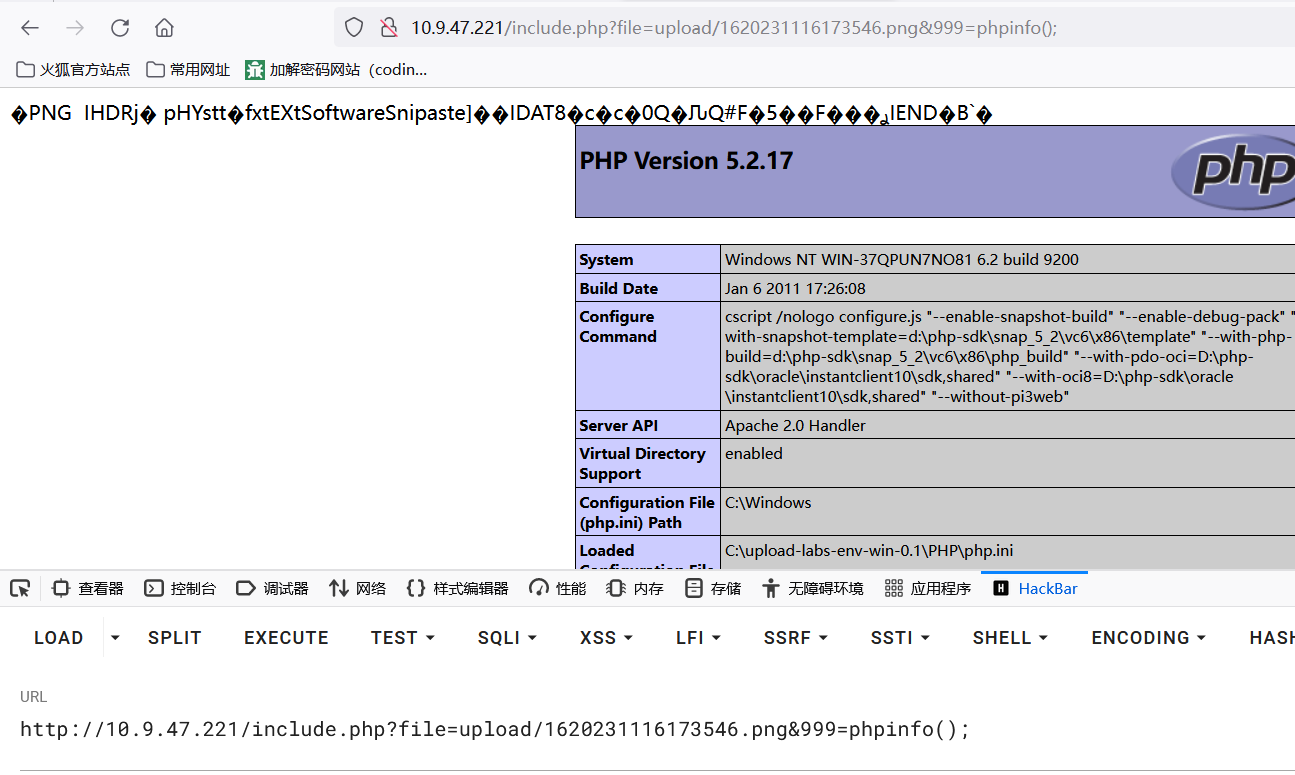Open the XSS dropdown menu
Image resolution: width=1295 pixels, height=775 pixels.
[606, 638]
